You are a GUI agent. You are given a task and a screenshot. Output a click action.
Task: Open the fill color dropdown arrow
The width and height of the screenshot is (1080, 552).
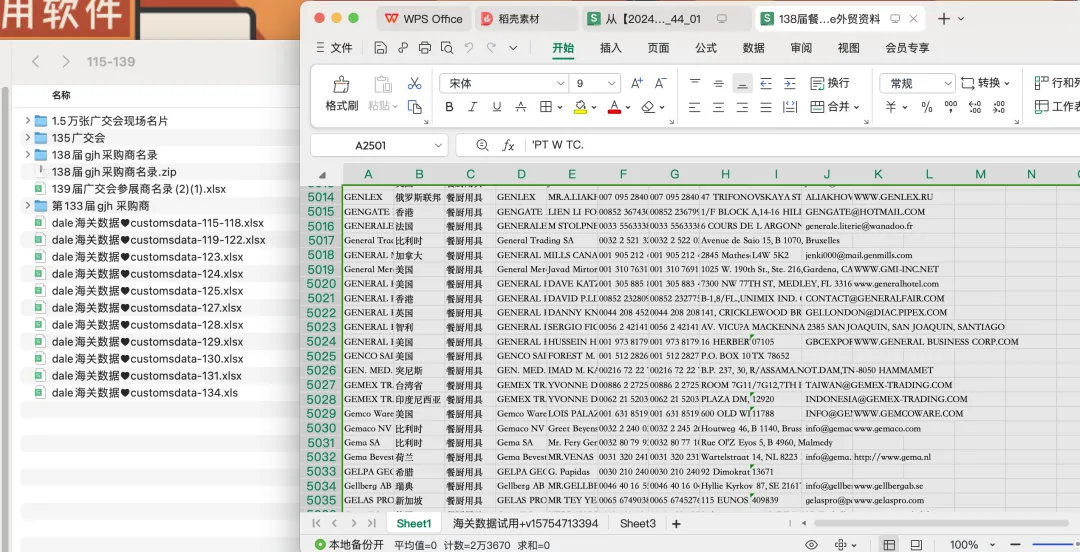(594, 107)
